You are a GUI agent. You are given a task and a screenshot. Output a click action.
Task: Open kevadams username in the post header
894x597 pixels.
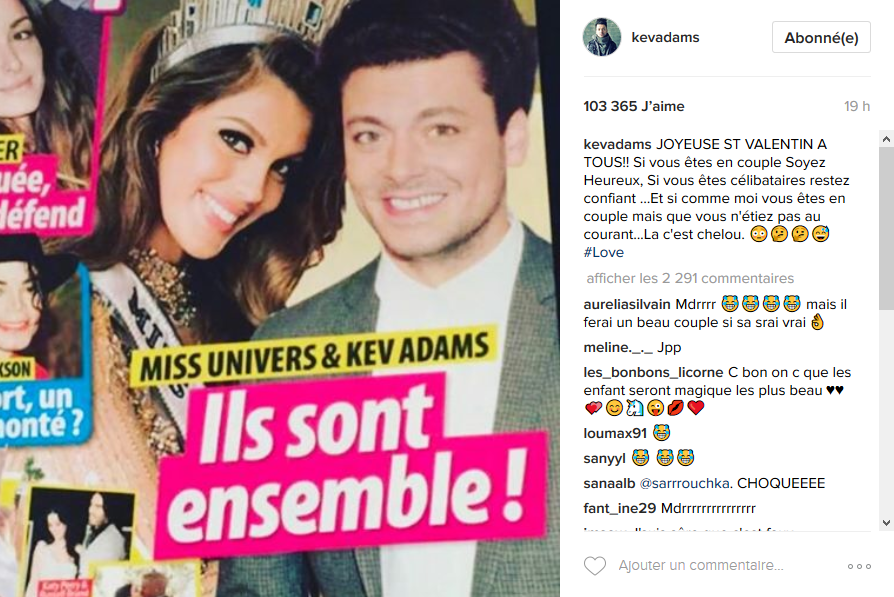pos(665,38)
